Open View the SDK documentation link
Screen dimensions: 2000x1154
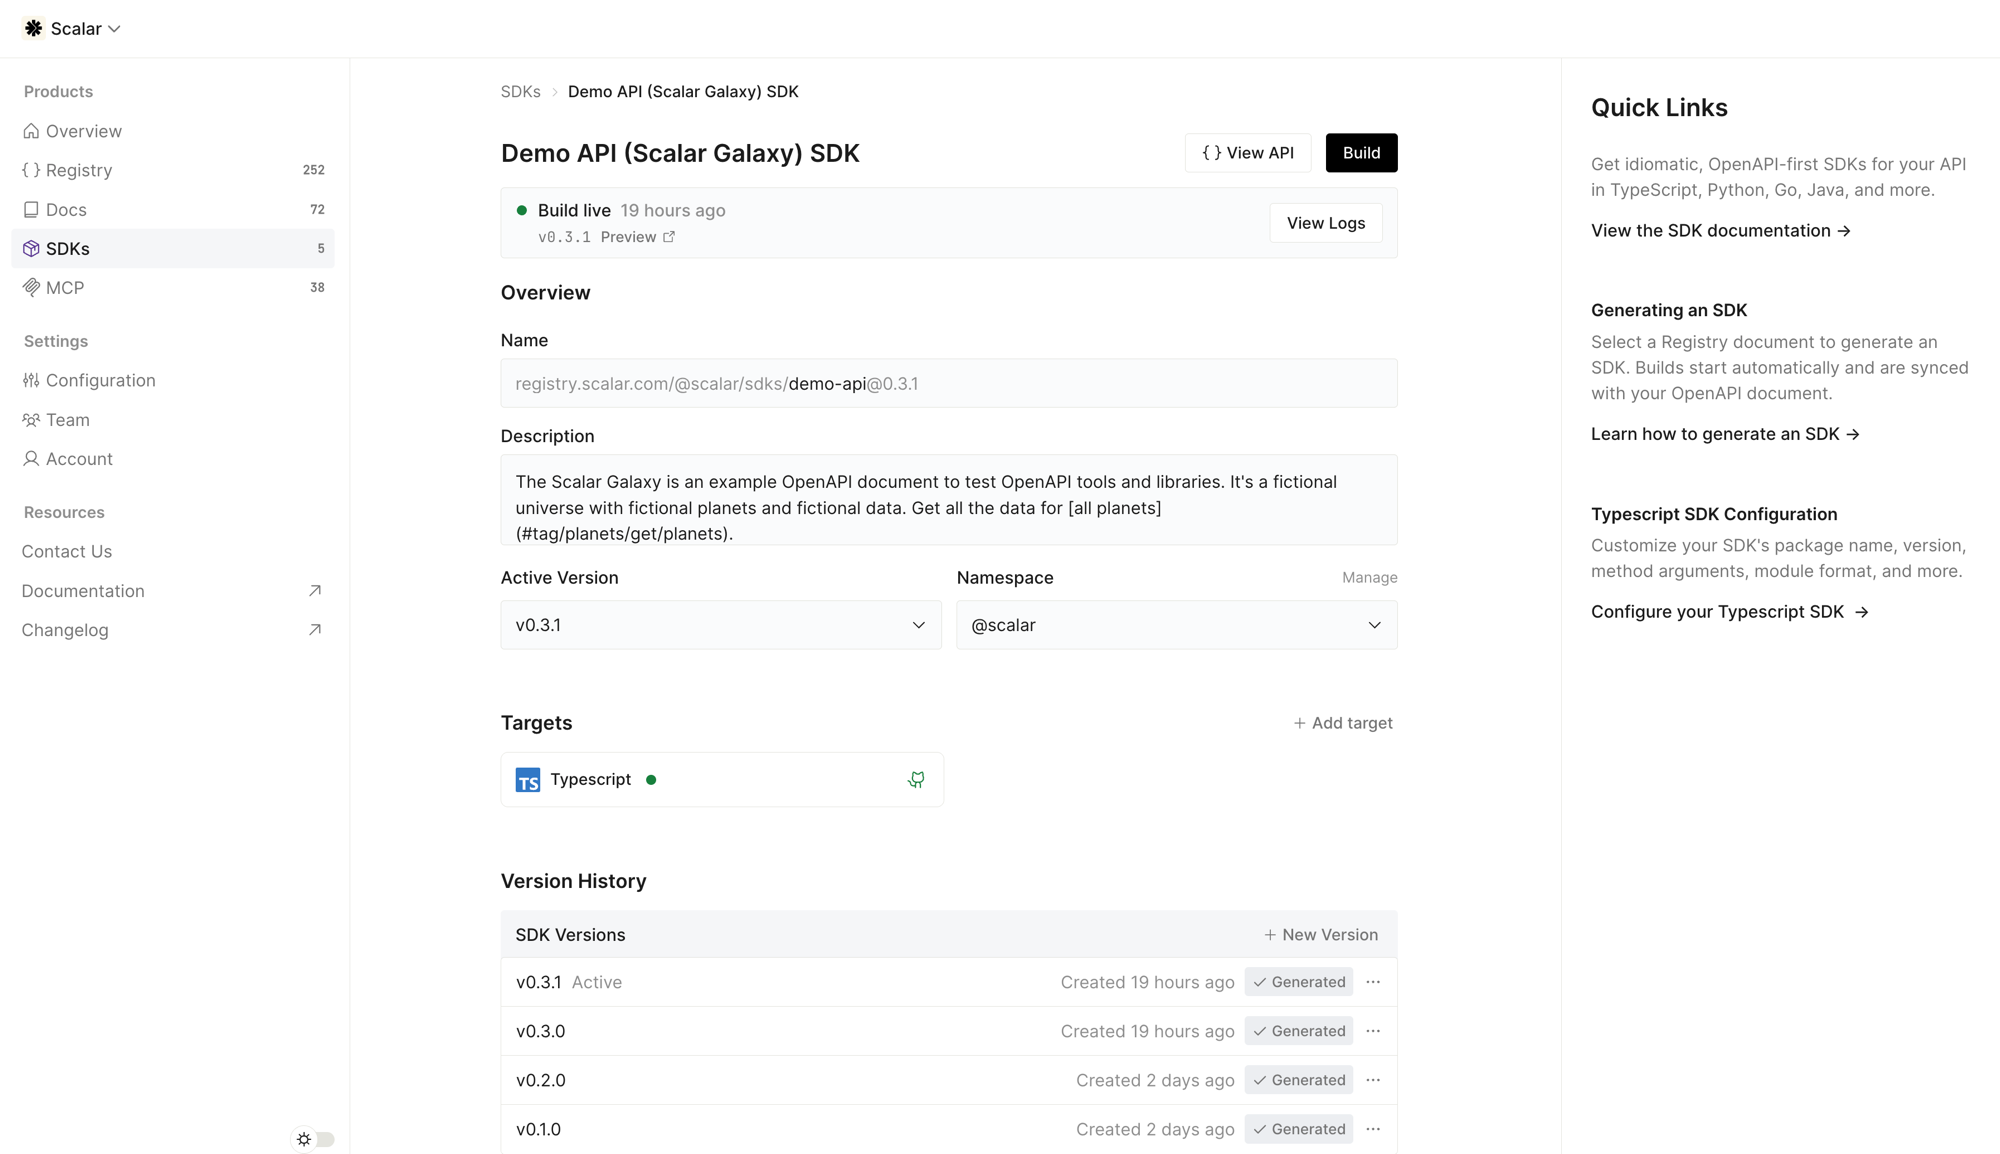[x=1721, y=231]
